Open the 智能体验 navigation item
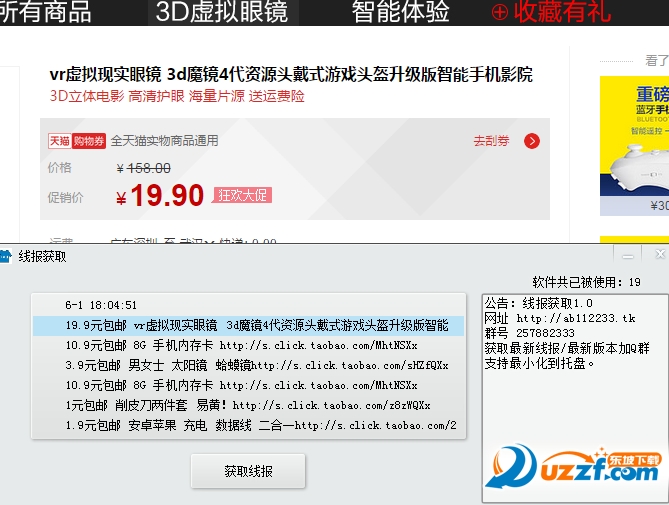Viewport: 669px width, 505px height. 401,12
